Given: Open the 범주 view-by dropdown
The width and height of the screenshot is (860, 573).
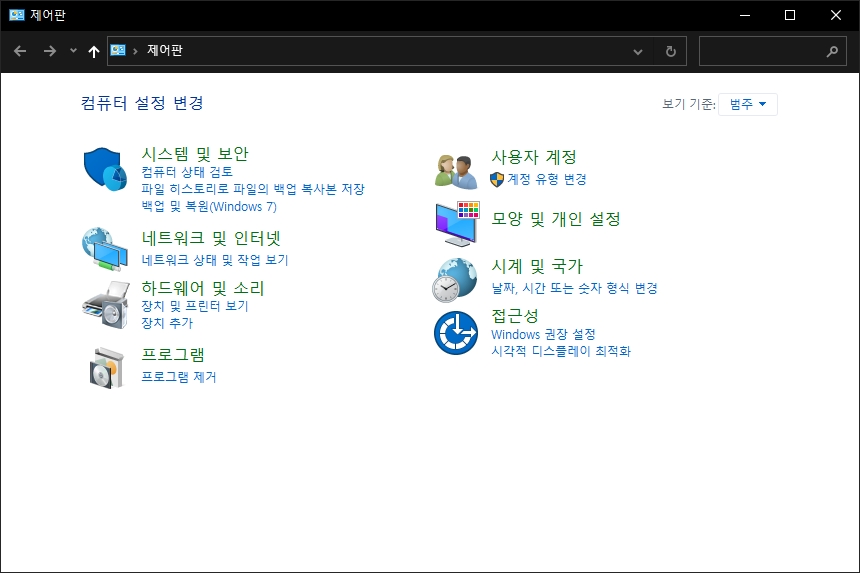Looking at the screenshot, I should [x=748, y=104].
